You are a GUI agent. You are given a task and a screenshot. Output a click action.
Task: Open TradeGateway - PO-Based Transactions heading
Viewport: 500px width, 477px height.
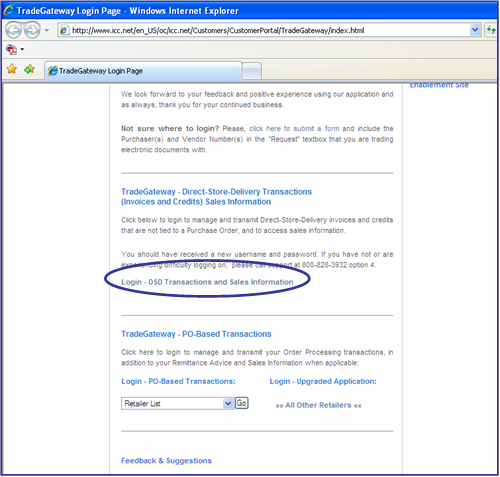click(x=196, y=334)
